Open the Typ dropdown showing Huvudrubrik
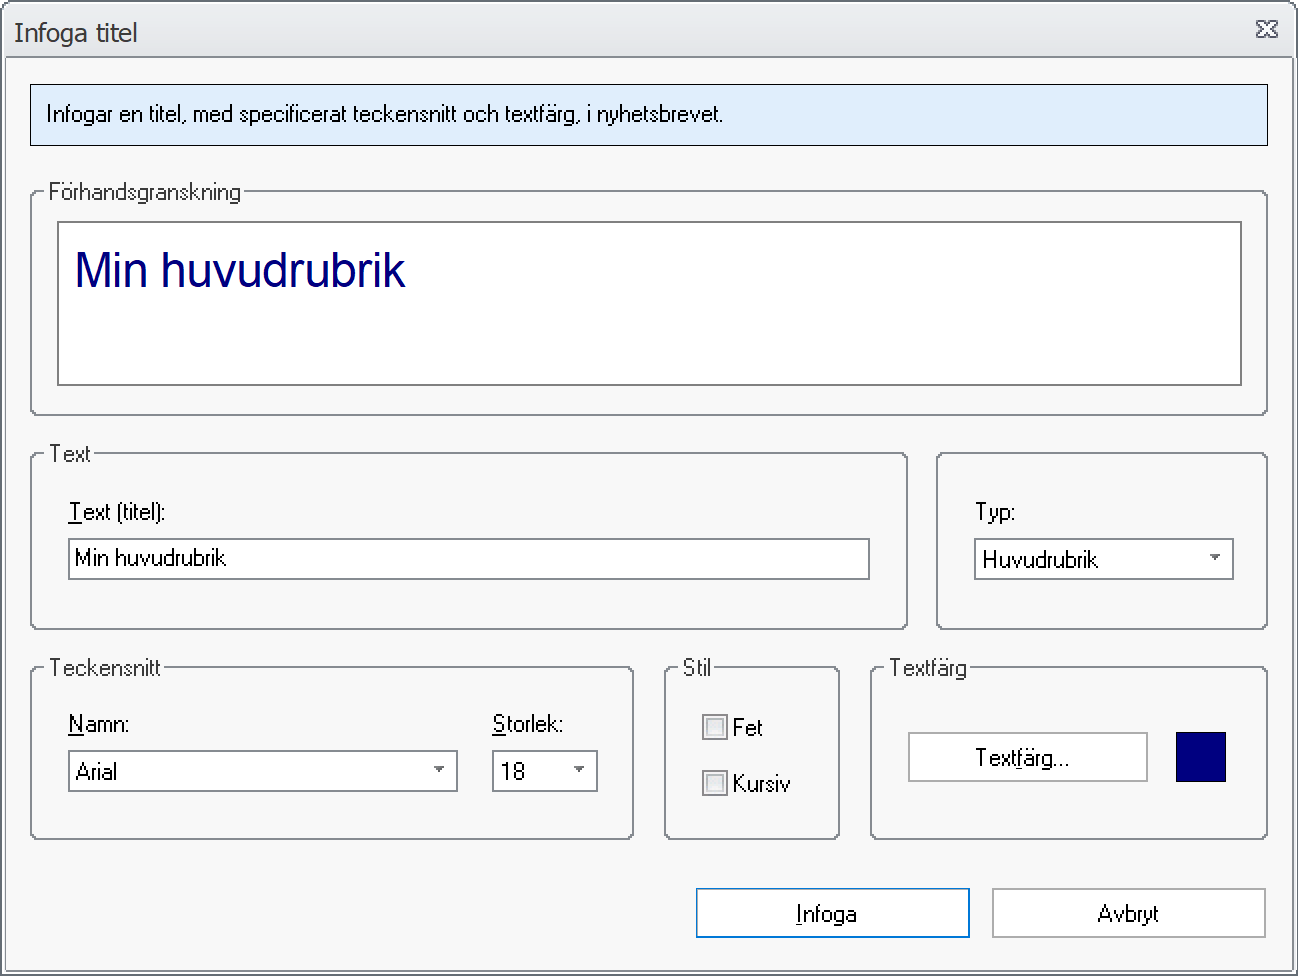The width and height of the screenshot is (1298, 976). [x=1104, y=559]
